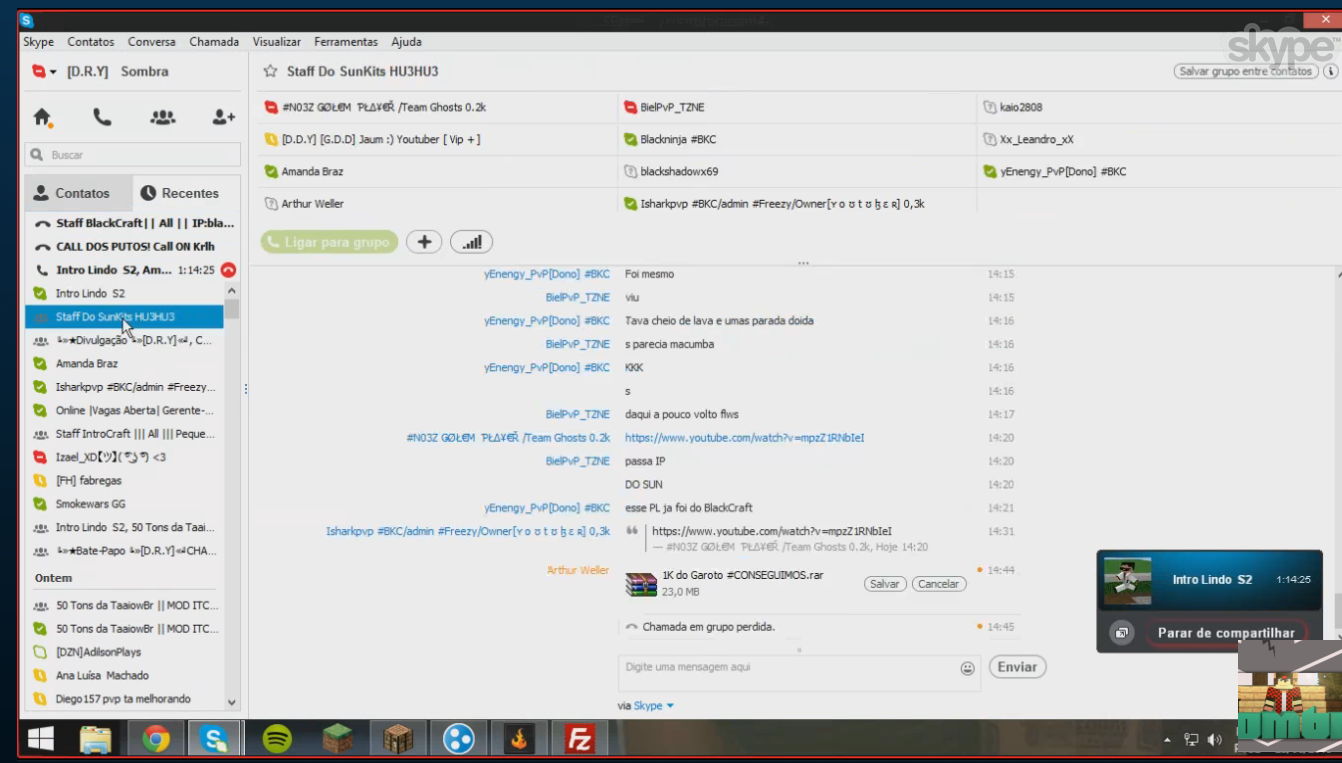The height and width of the screenshot is (763, 1342).
Task: Open Spotify from taskbar
Action: [277, 739]
